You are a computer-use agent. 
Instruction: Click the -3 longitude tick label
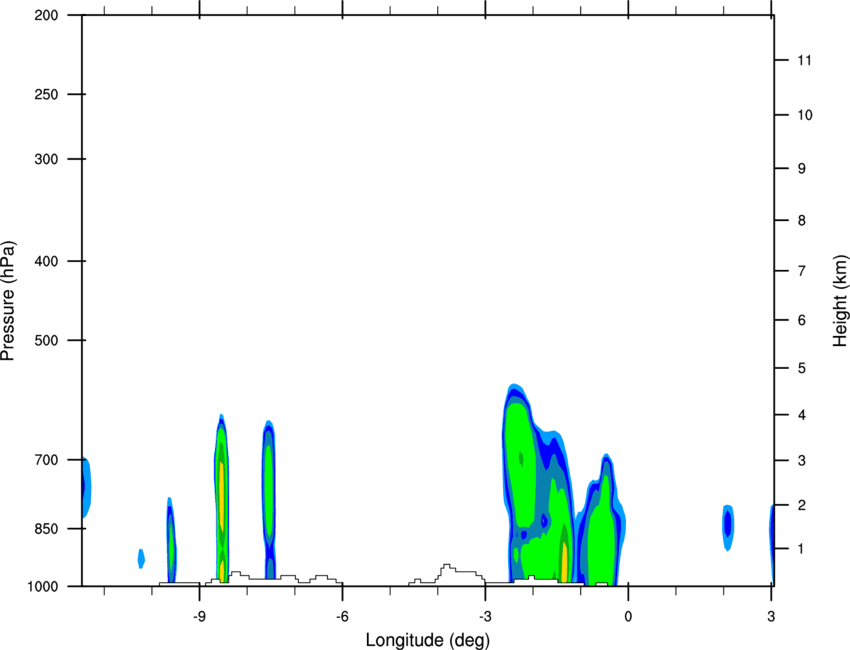tap(485, 616)
